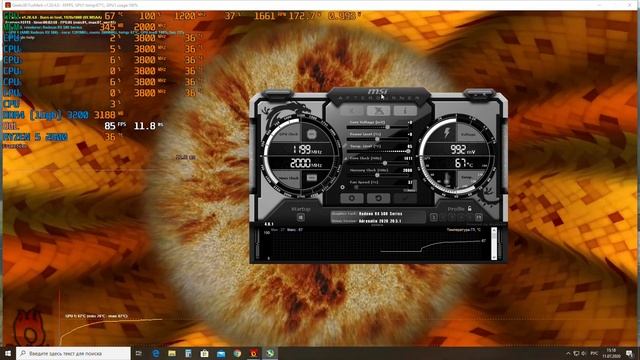Click the Afterburner monitoring graph scrollbar
The image size is (640, 360).
point(493,244)
